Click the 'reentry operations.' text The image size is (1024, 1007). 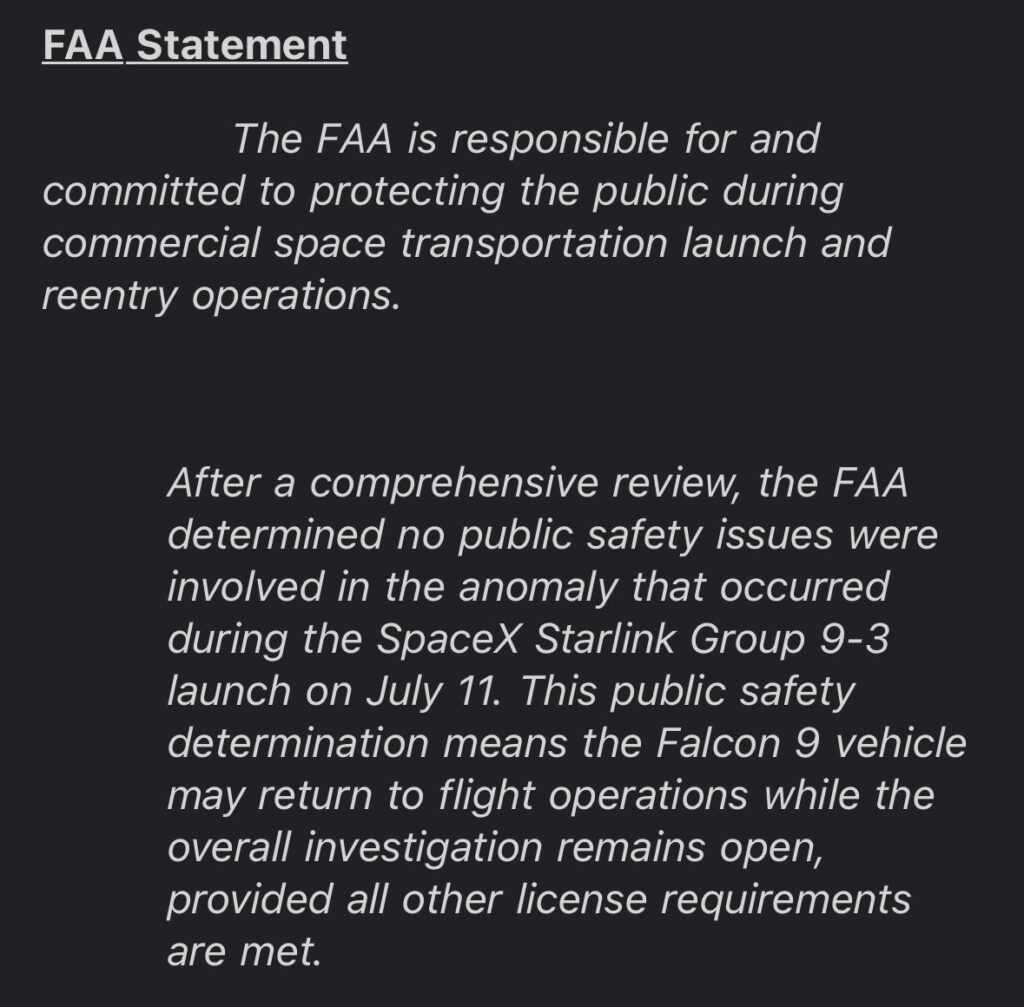pos(221,296)
